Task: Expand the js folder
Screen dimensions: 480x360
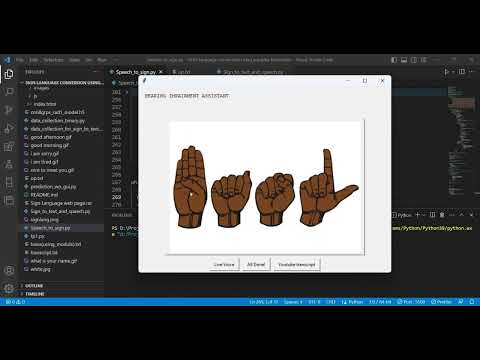Action: [x=35, y=96]
